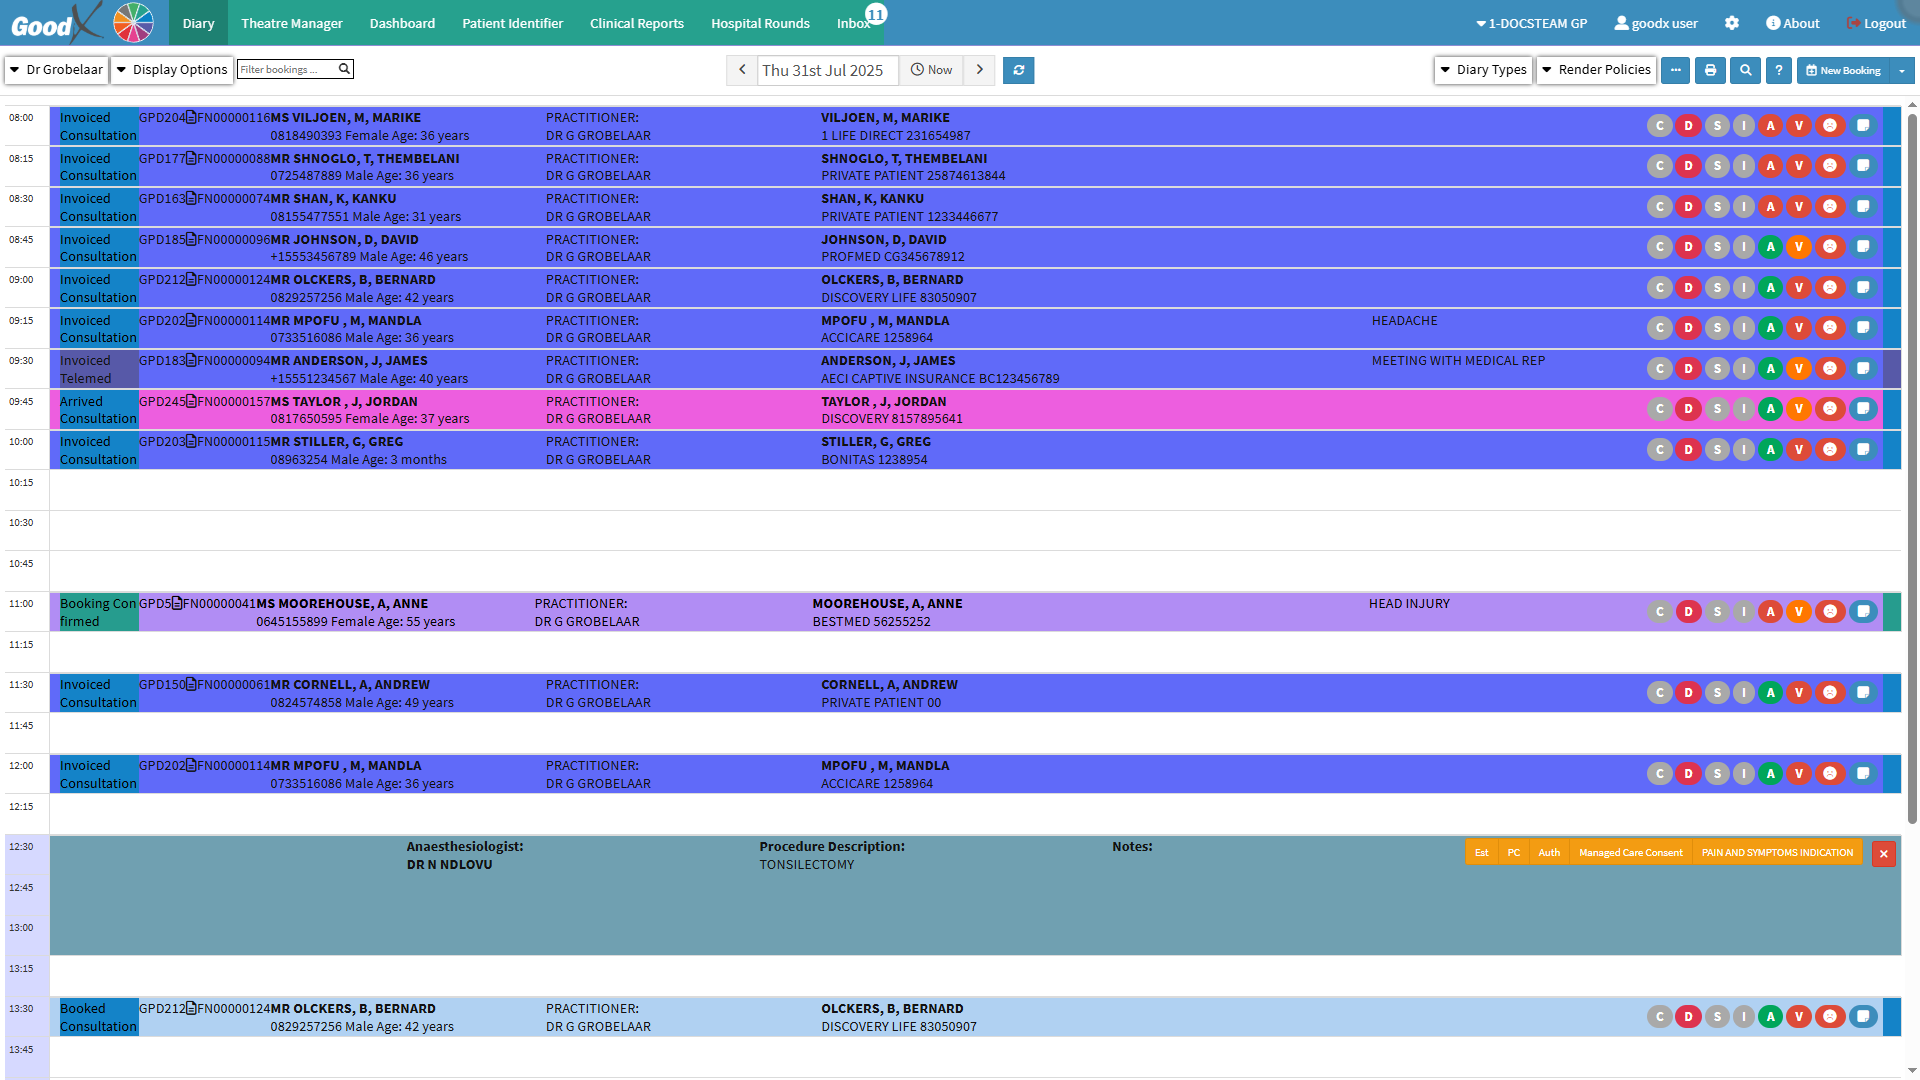Expand the Dr Grobelaar diary dropdown
This screenshot has width=1920, height=1080.
coord(57,70)
